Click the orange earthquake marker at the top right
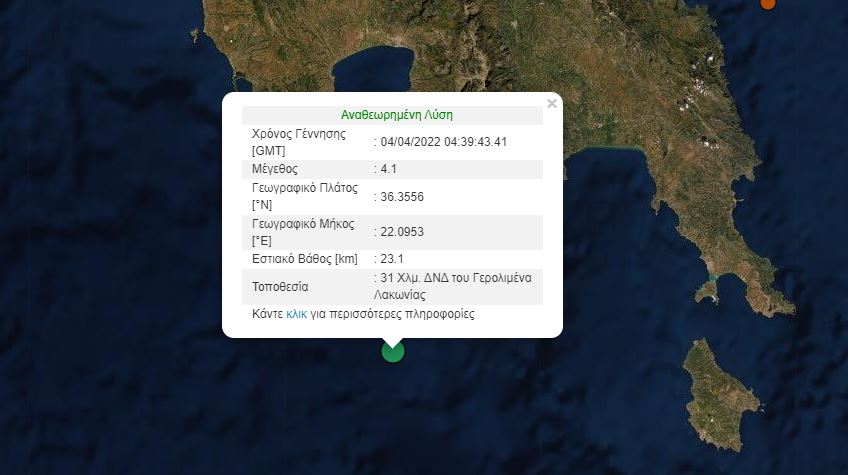 coord(768,3)
